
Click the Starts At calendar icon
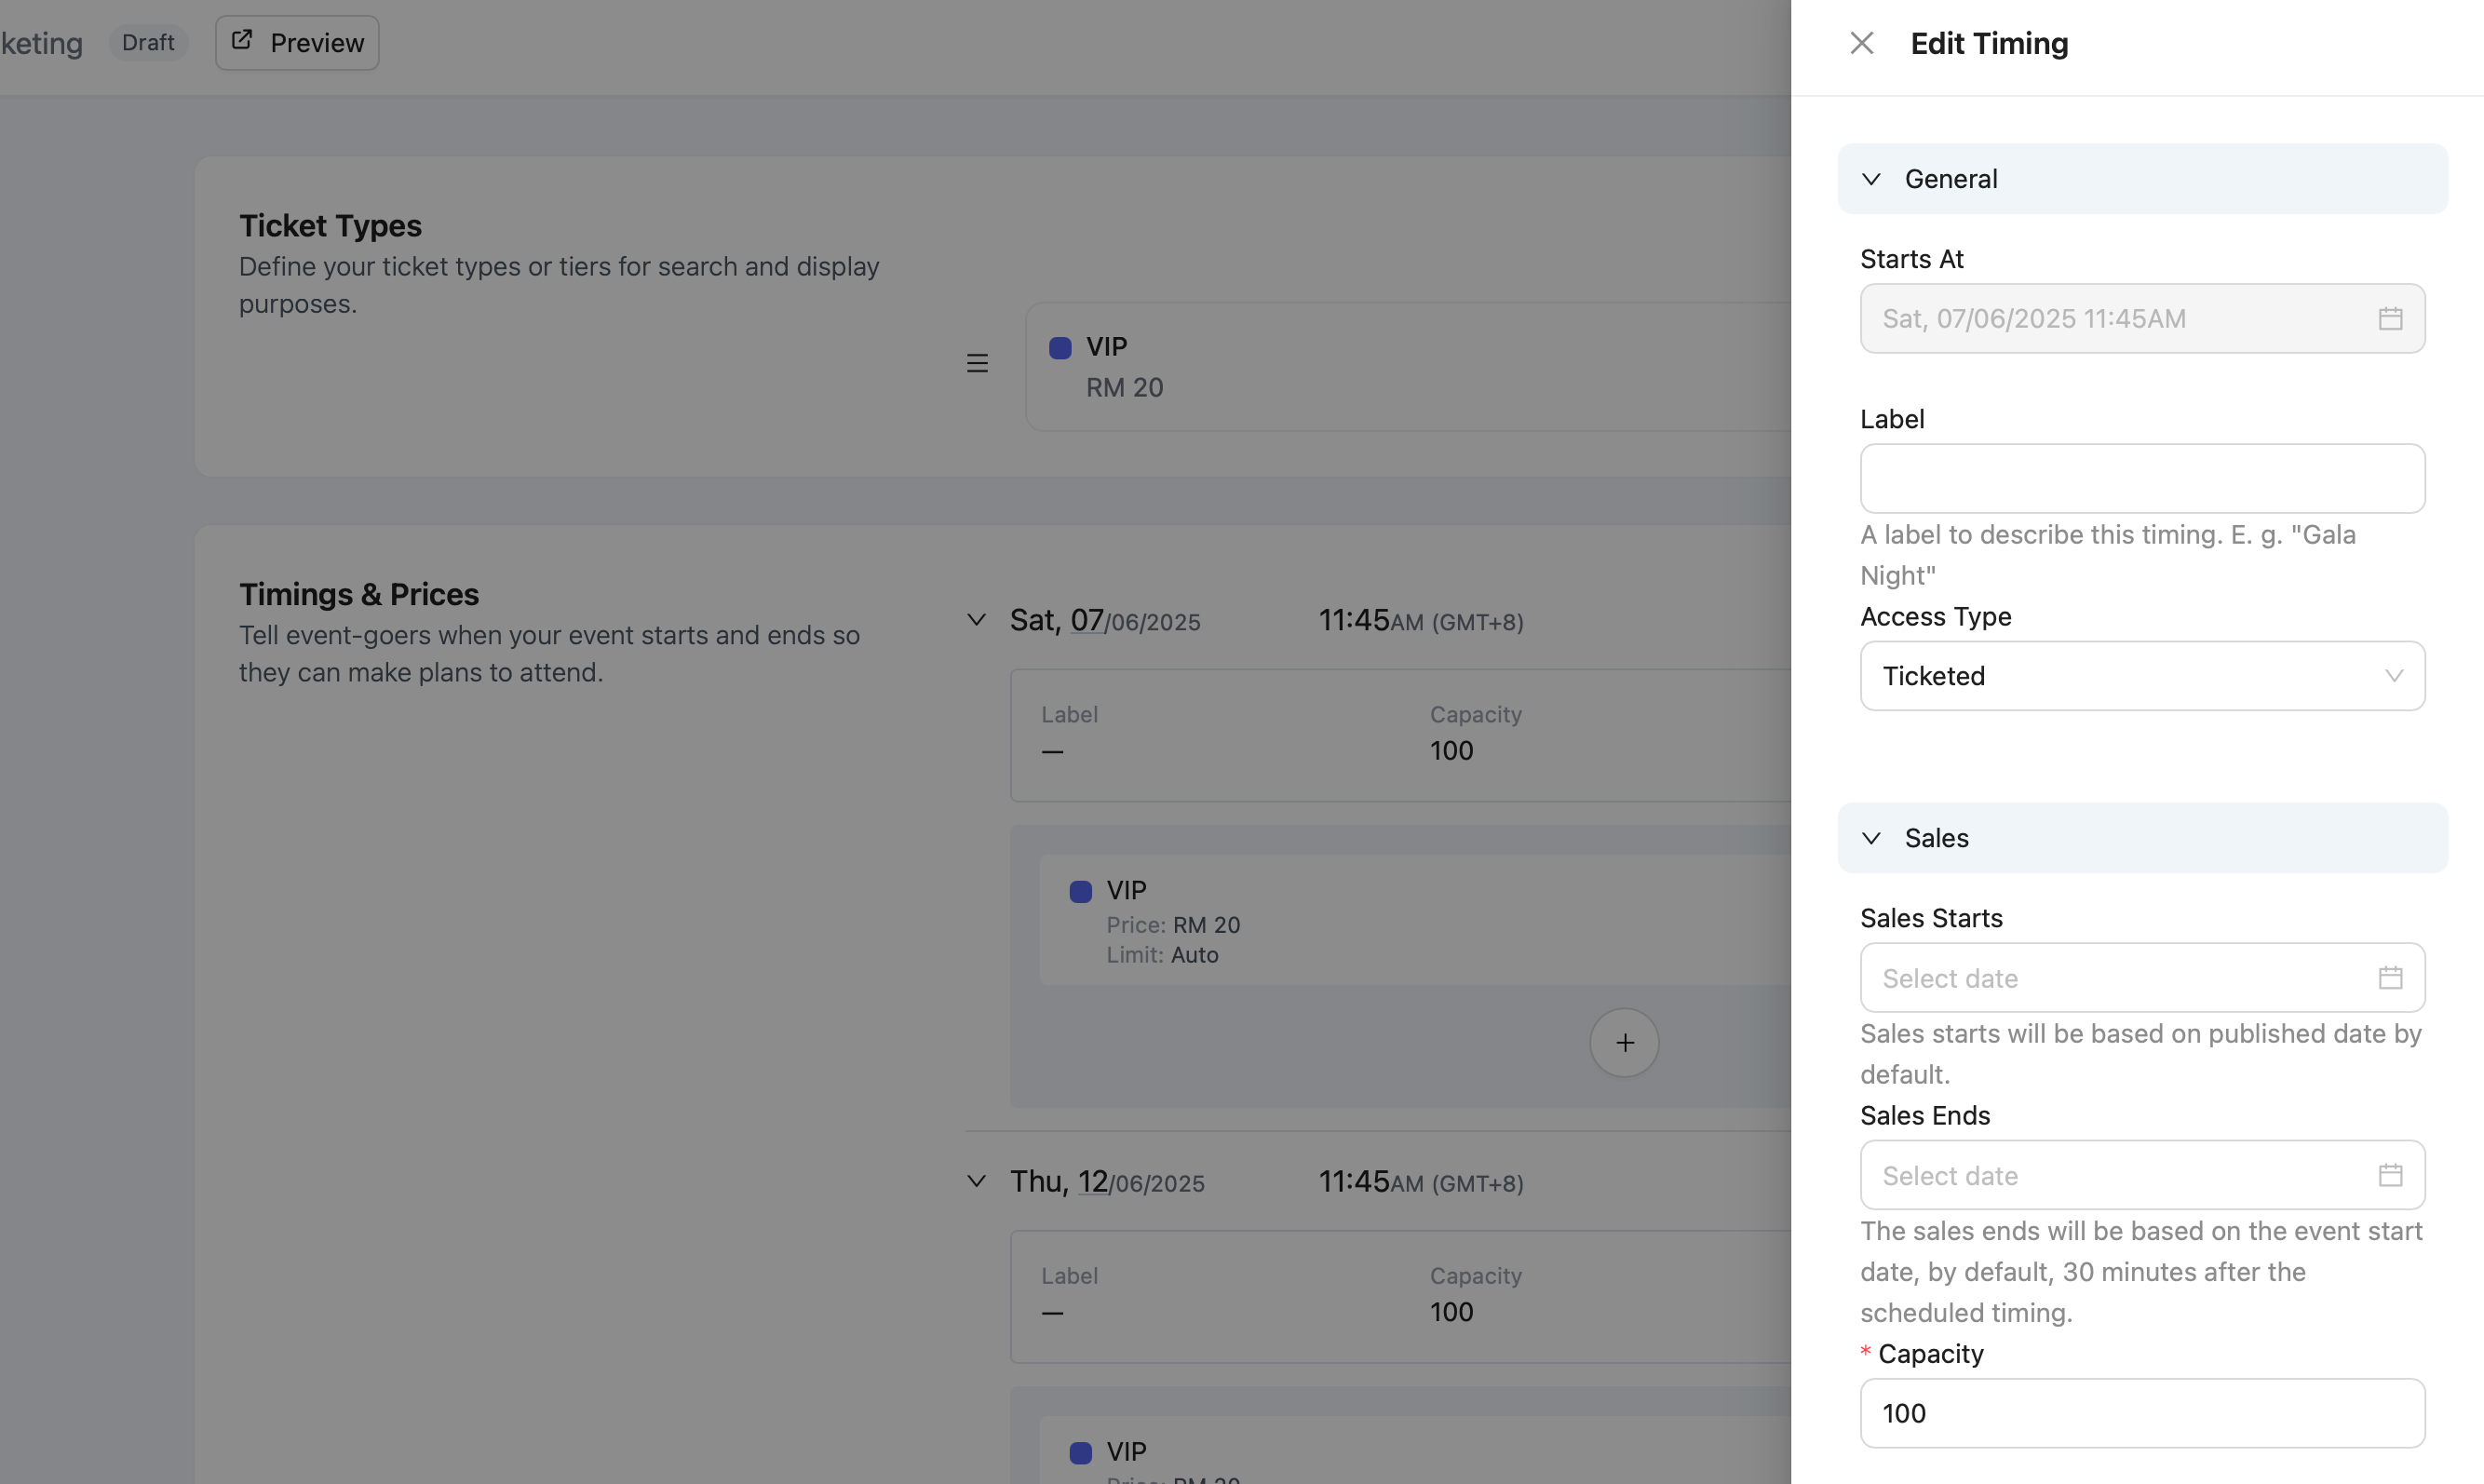[x=2389, y=318]
